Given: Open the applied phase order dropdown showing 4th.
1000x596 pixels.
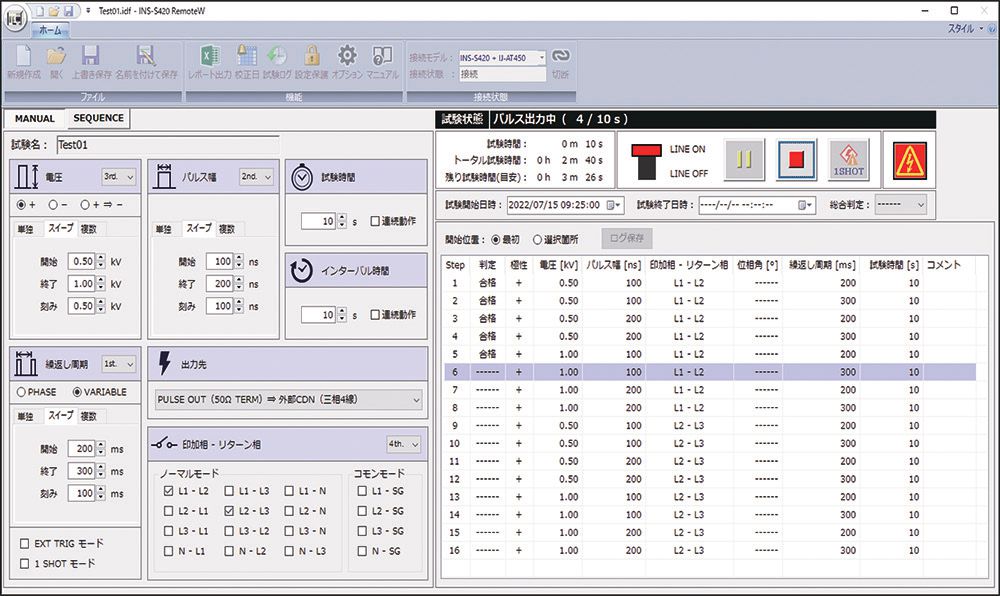Looking at the screenshot, I should pyautogui.click(x=404, y=444).
